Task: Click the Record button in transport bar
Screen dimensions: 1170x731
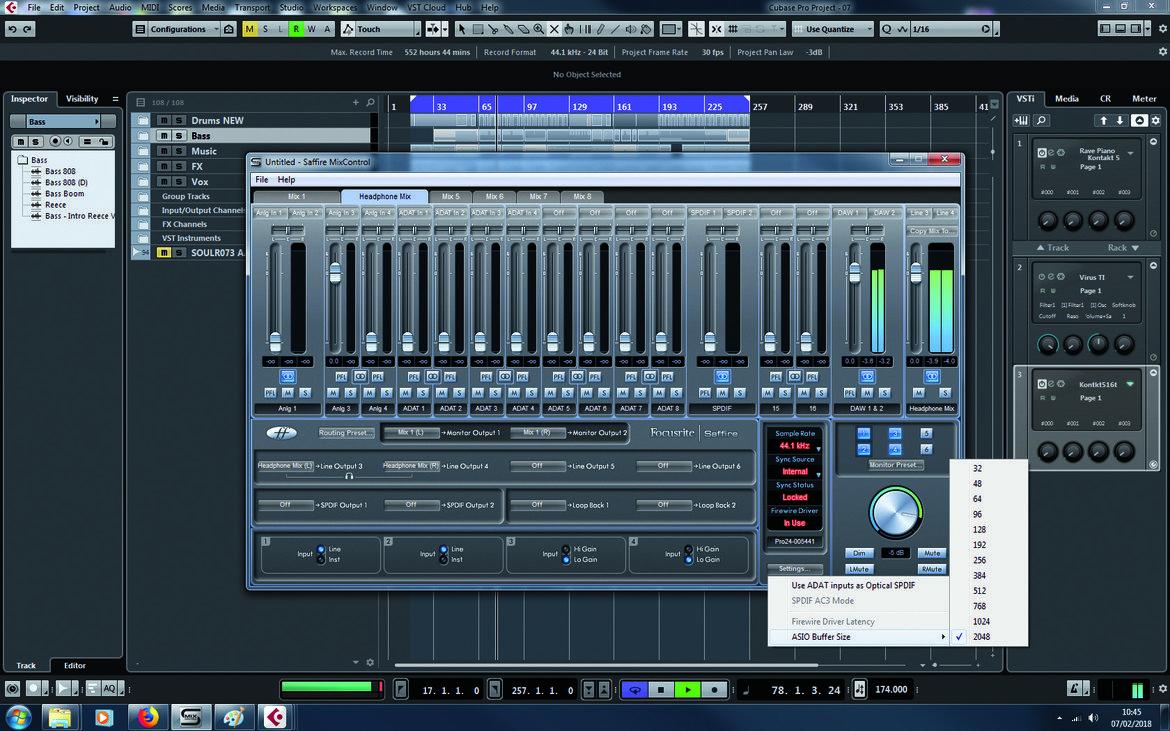Action: (x=714, y=690)
